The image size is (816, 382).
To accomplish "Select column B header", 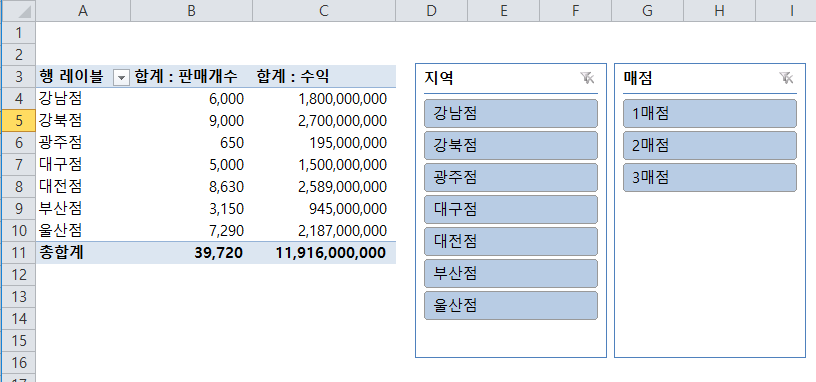I will 192,11.
